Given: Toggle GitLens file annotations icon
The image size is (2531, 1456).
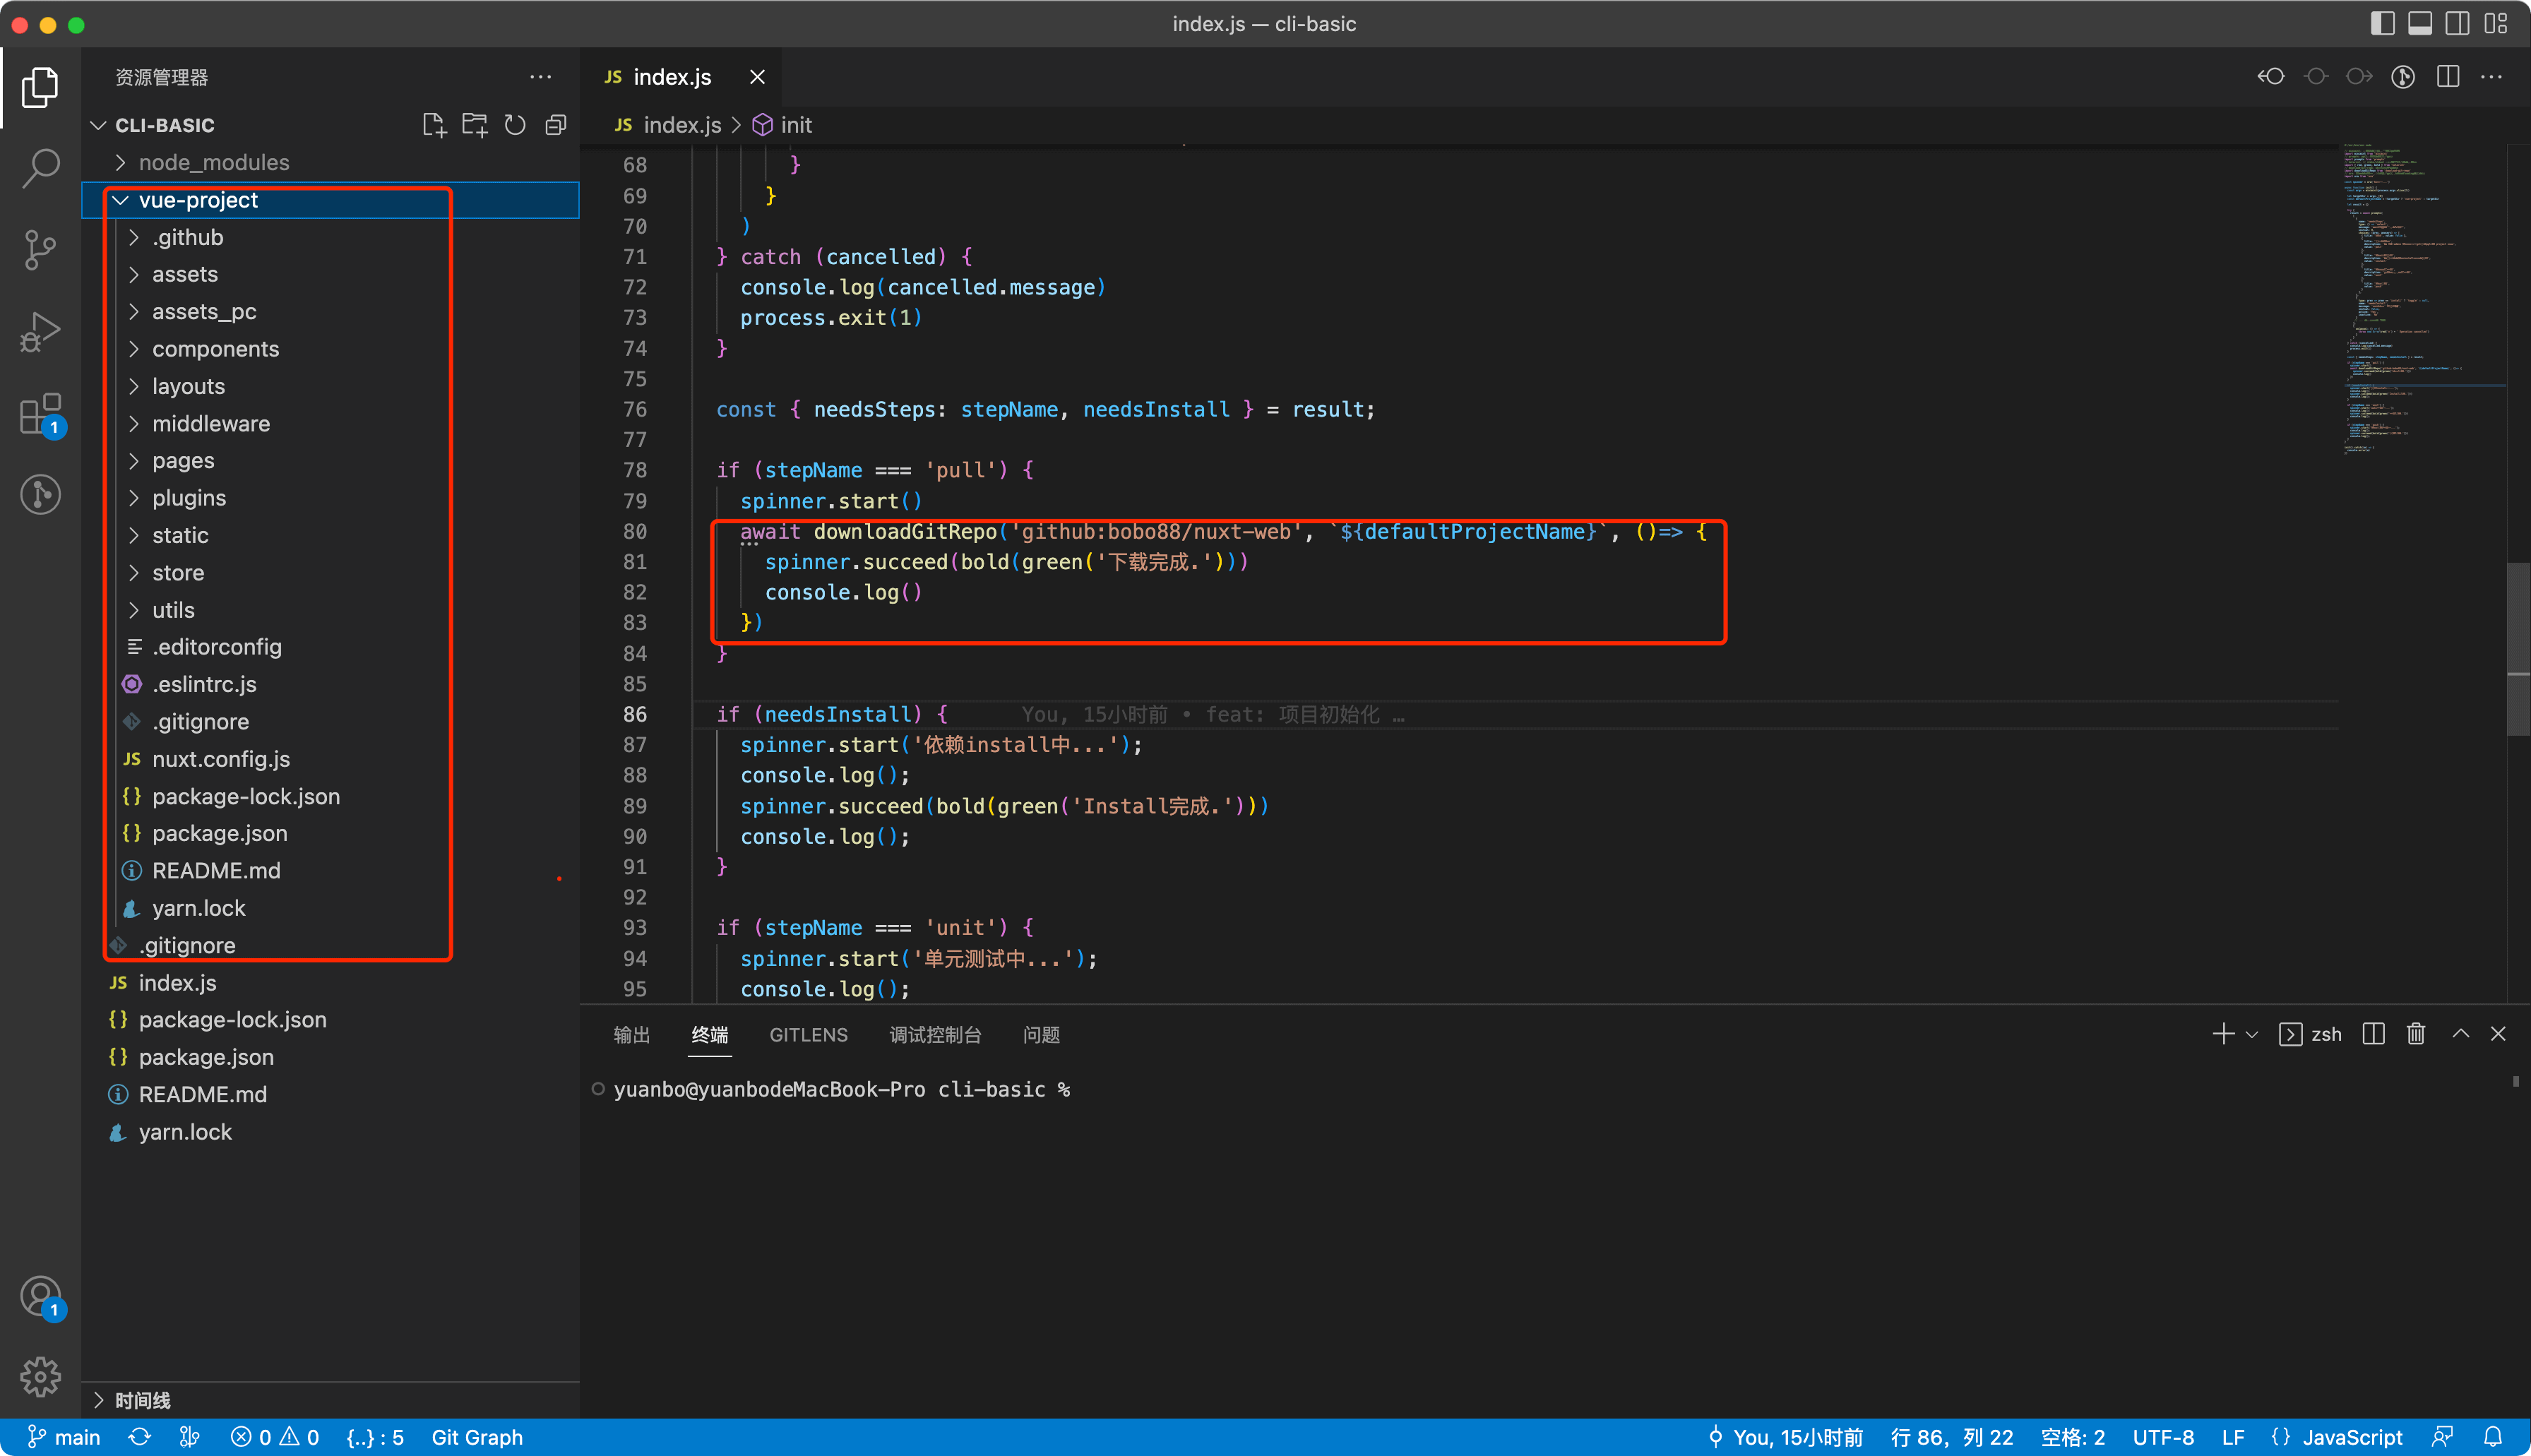Looking at the screenshot, I should [x=2403, y=77].
